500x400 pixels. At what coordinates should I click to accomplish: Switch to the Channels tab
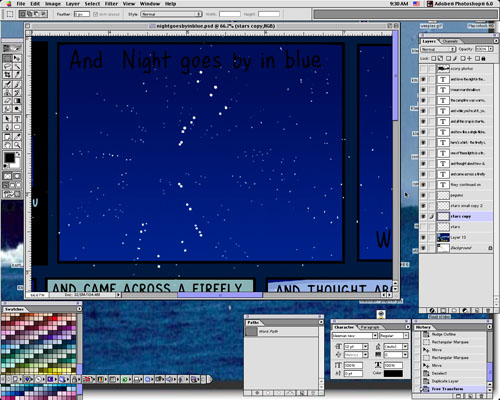(450, 41)
